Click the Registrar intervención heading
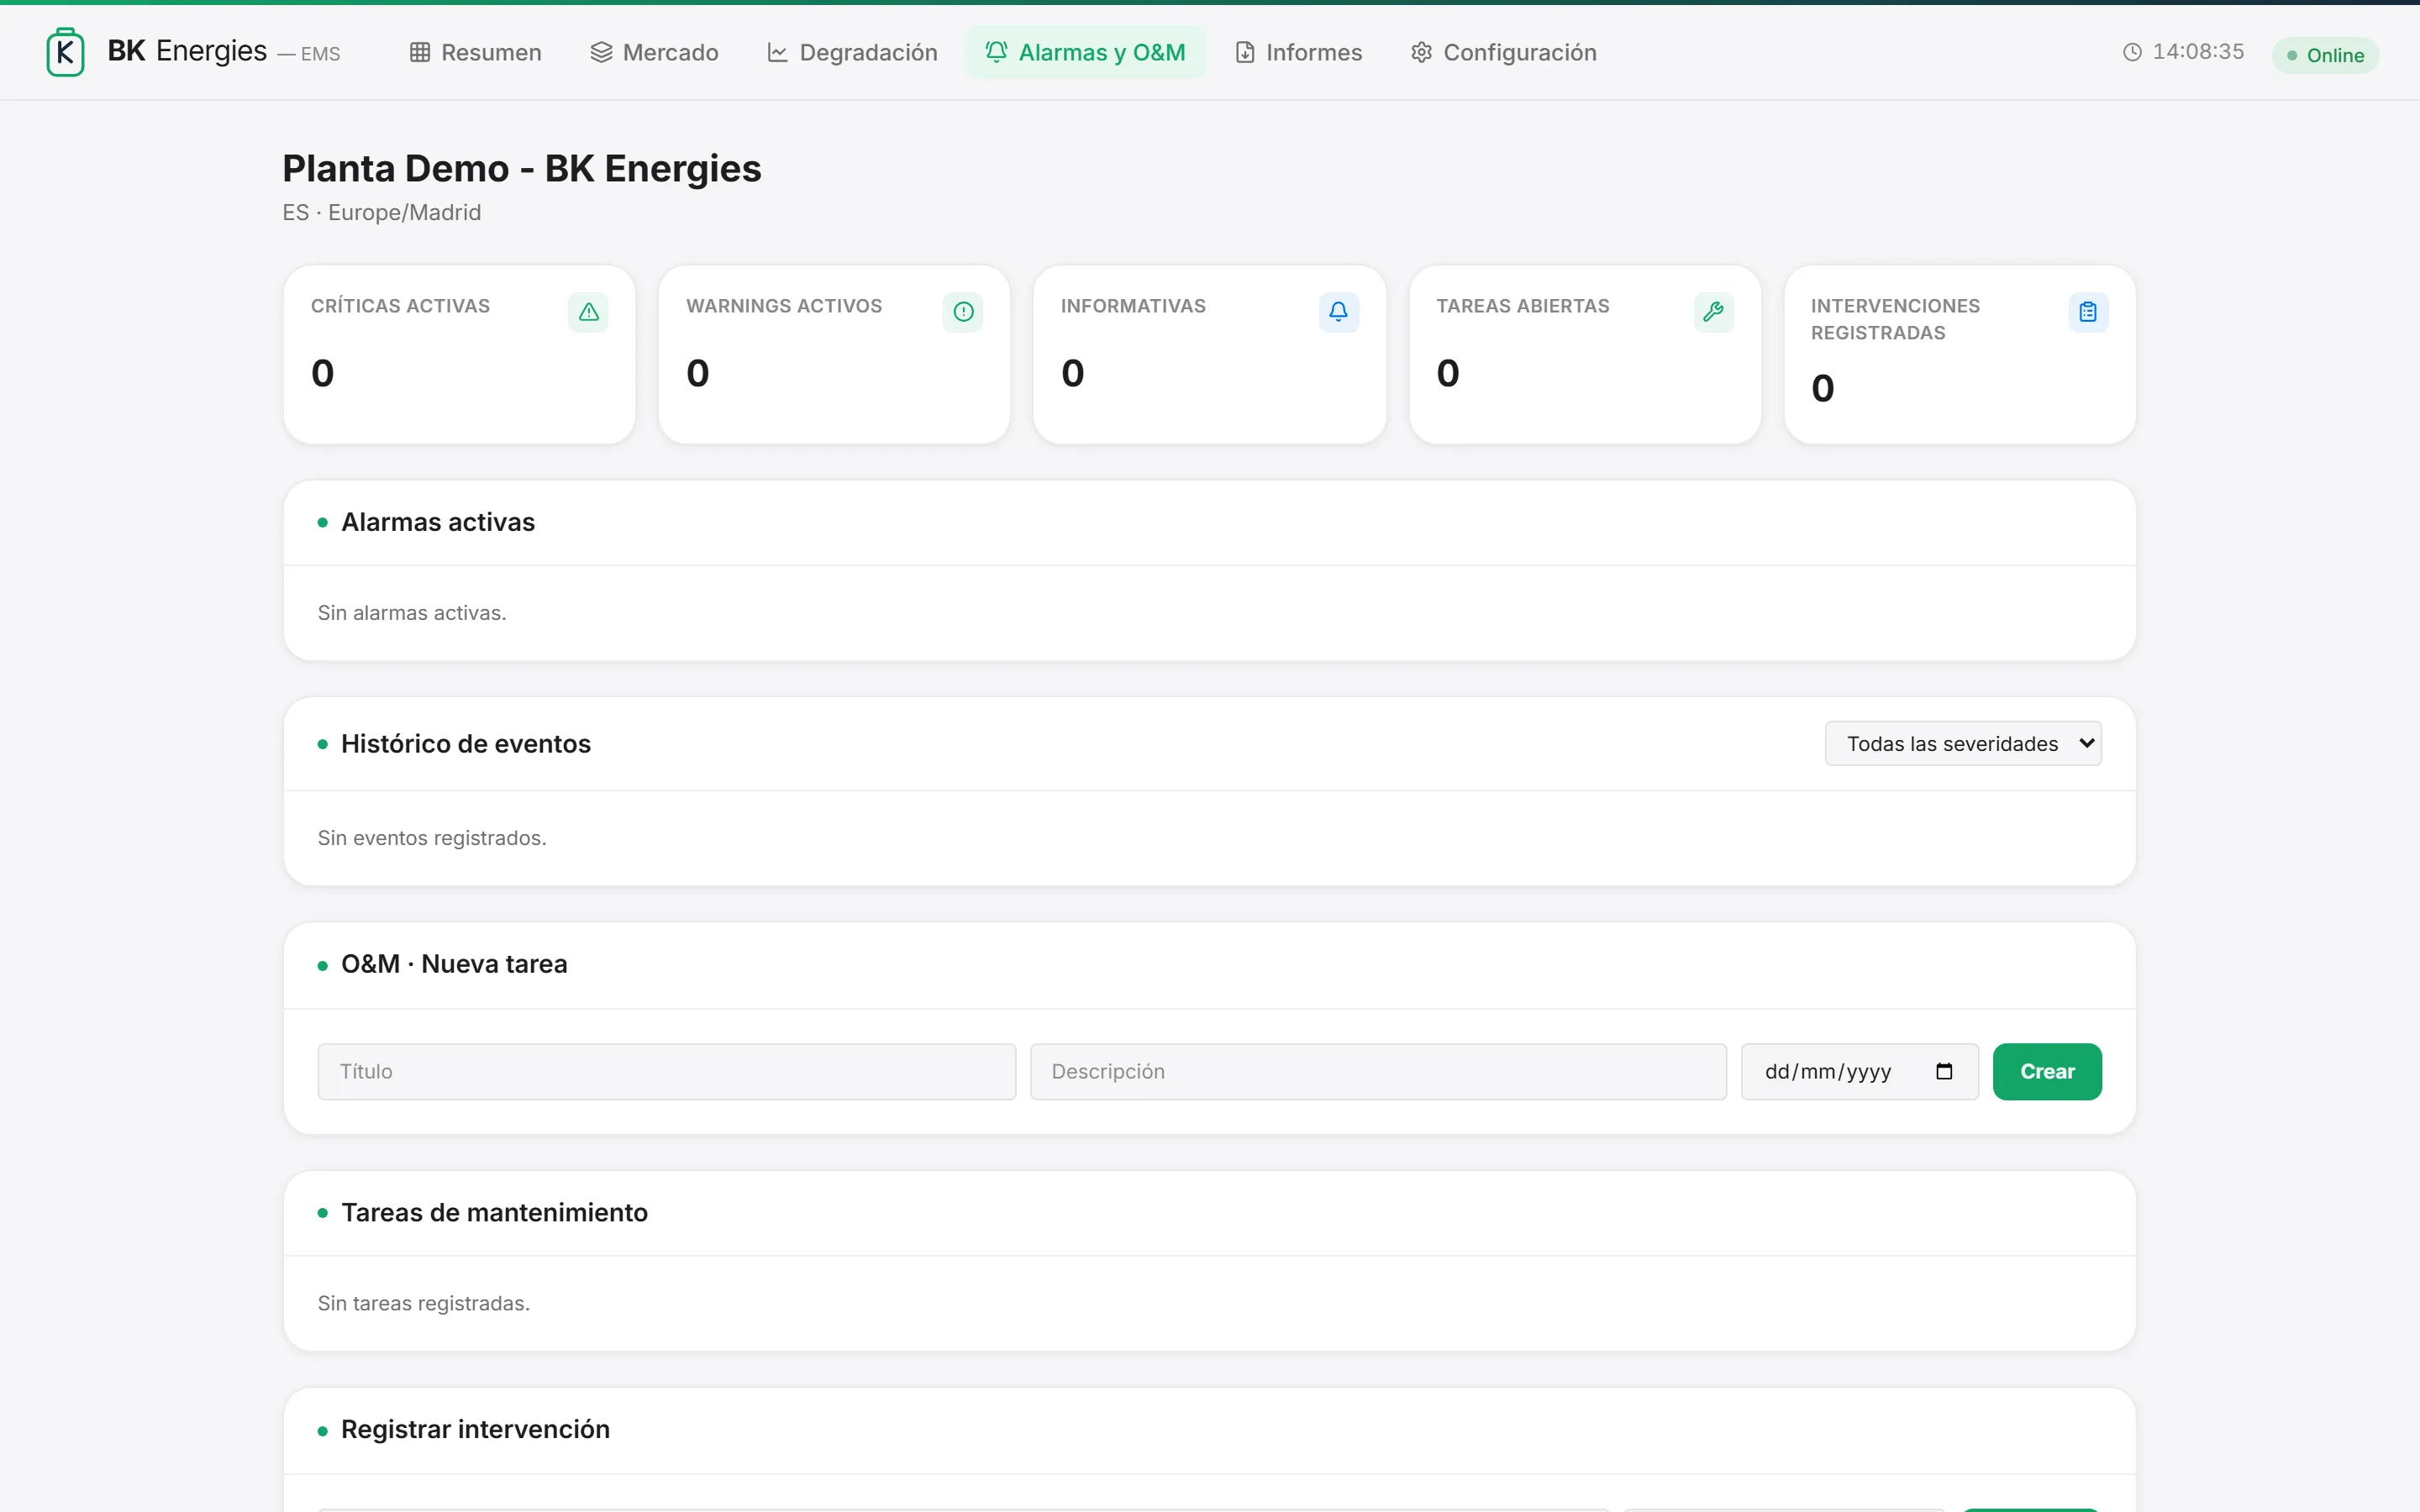Image resolution: width=2420 pixels, height=1512 pixels. 475,1429
